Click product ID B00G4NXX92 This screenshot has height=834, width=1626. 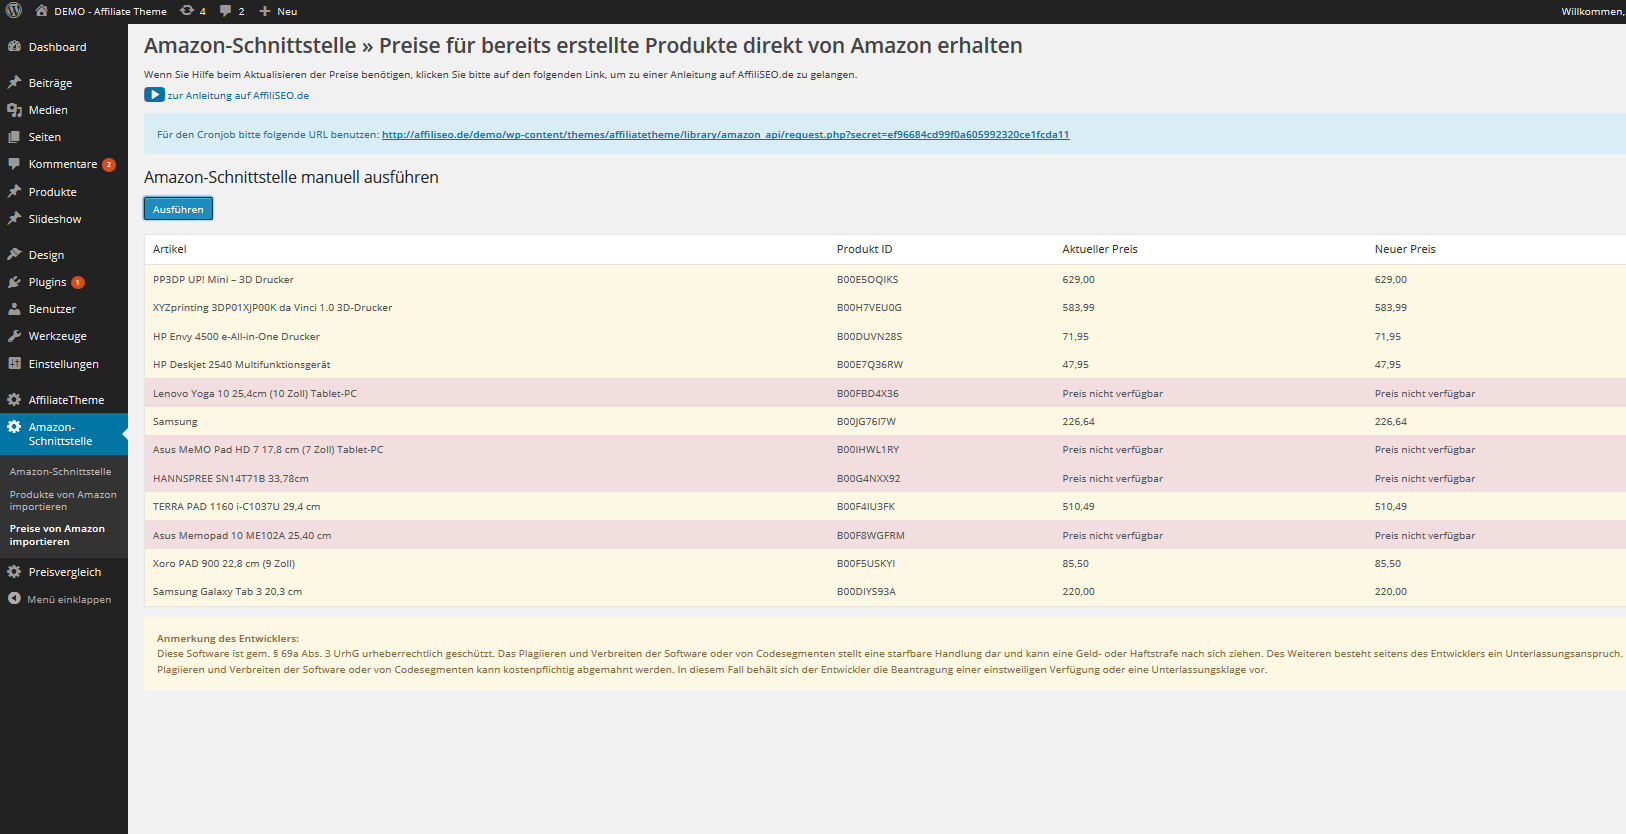868,479
